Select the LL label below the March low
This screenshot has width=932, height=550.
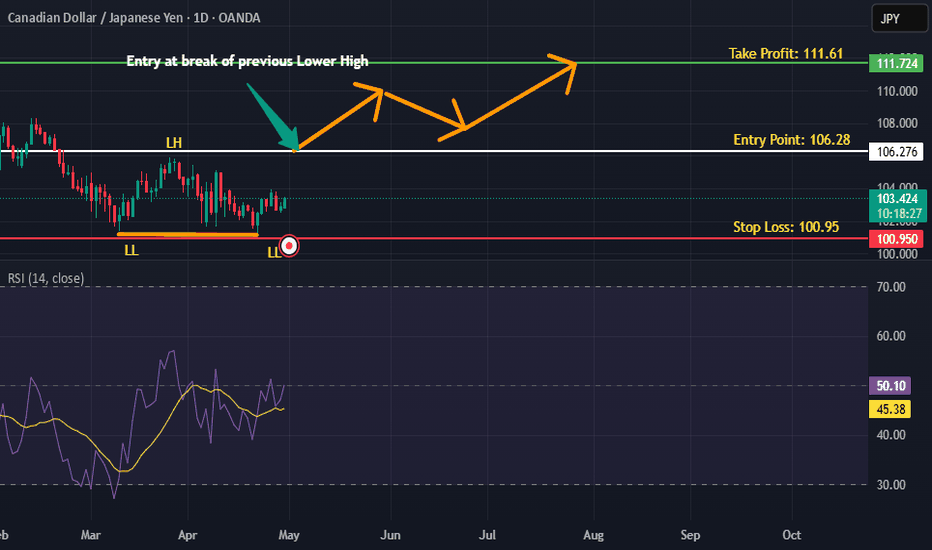[x=131, y=250]
